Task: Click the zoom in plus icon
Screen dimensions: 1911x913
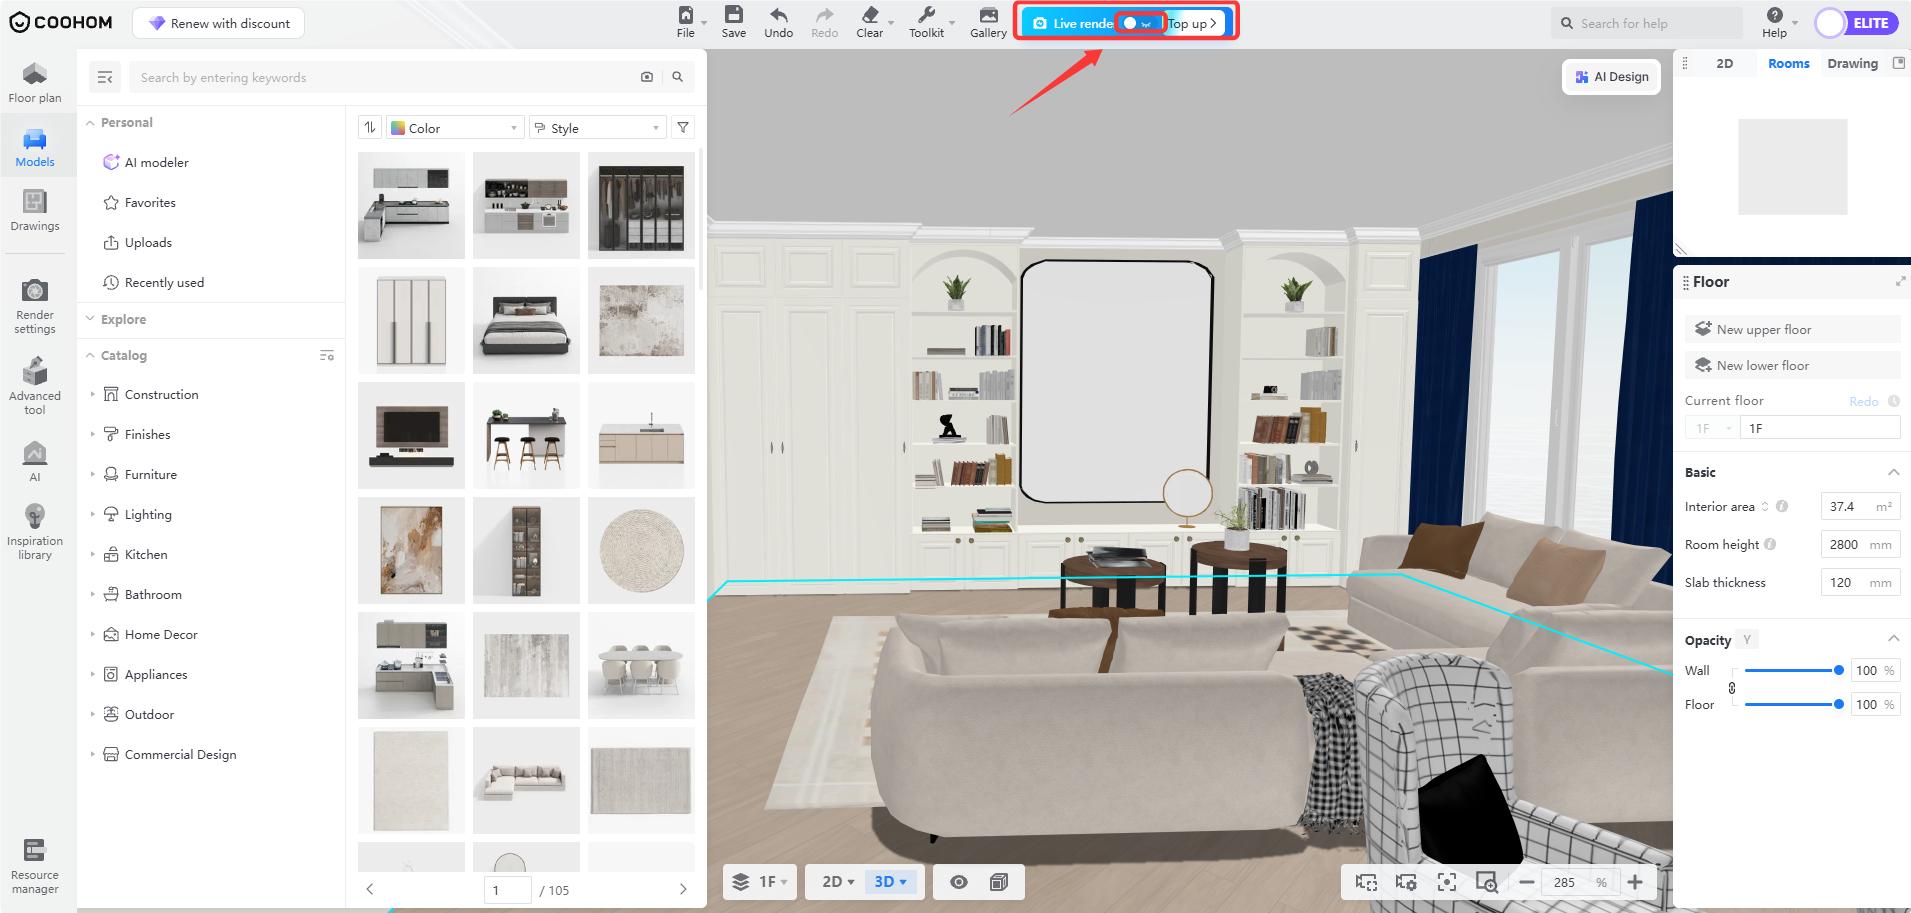Action: [x=1635, y=882]
